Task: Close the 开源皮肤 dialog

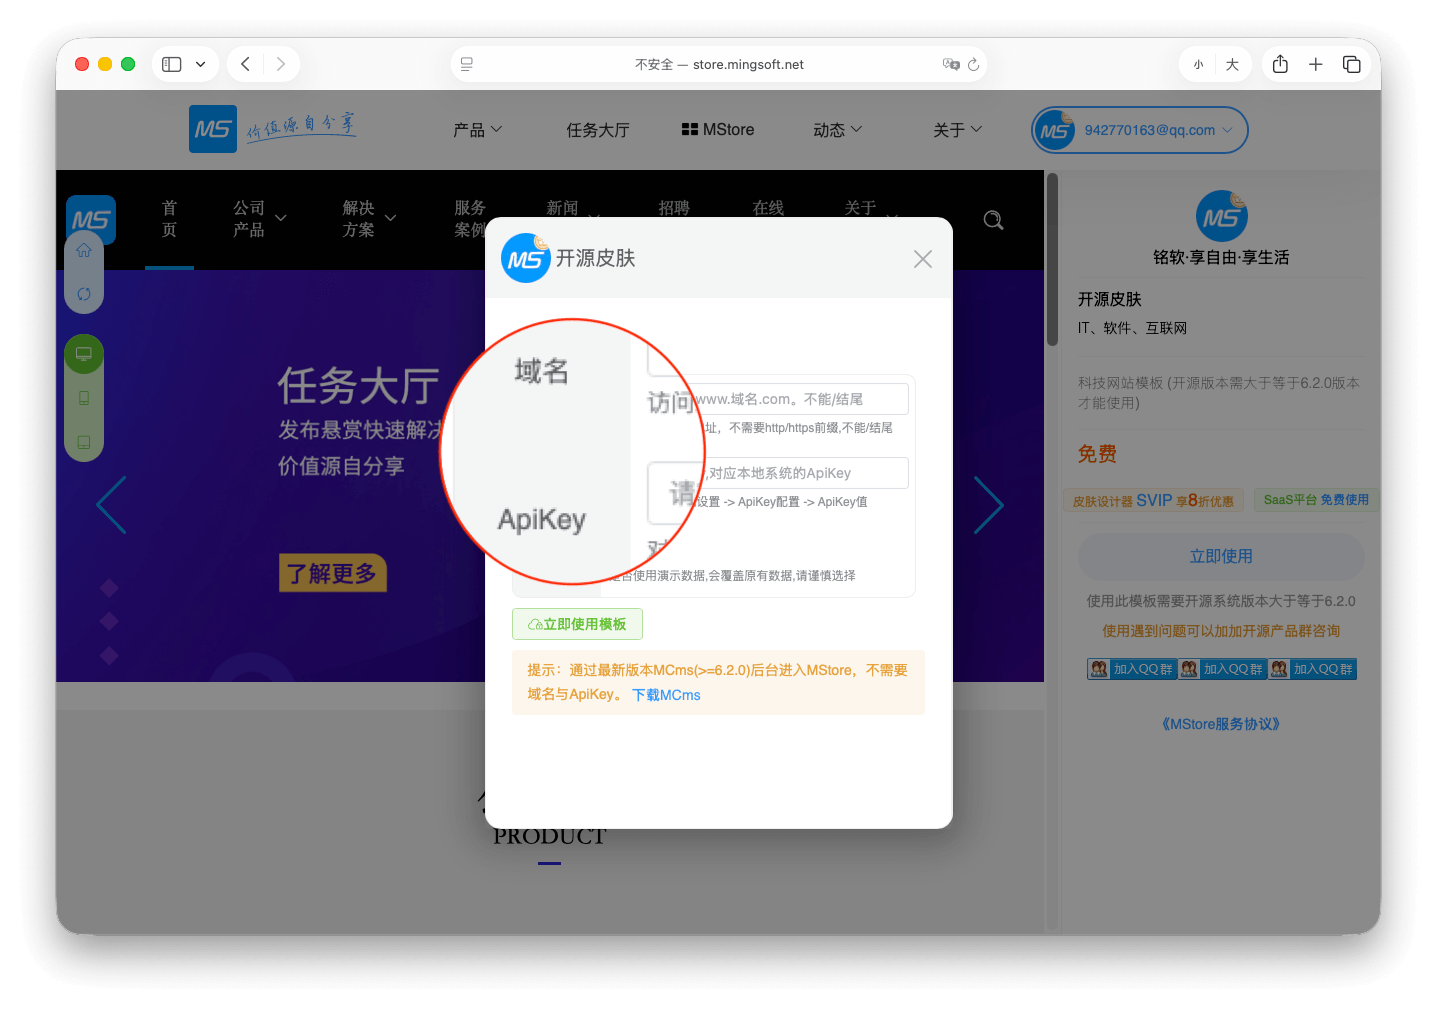Action: pos(922,259)
